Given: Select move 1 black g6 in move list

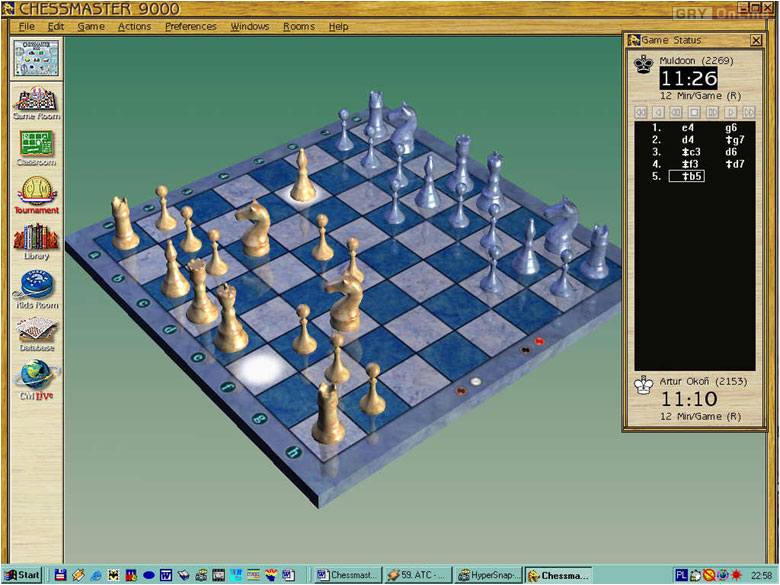Looking at the screenshot, I should tap(731, 128).
